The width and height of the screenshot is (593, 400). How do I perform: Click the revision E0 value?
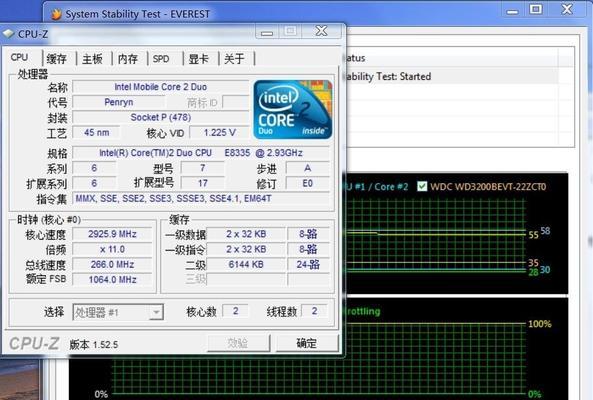[307, 183]
